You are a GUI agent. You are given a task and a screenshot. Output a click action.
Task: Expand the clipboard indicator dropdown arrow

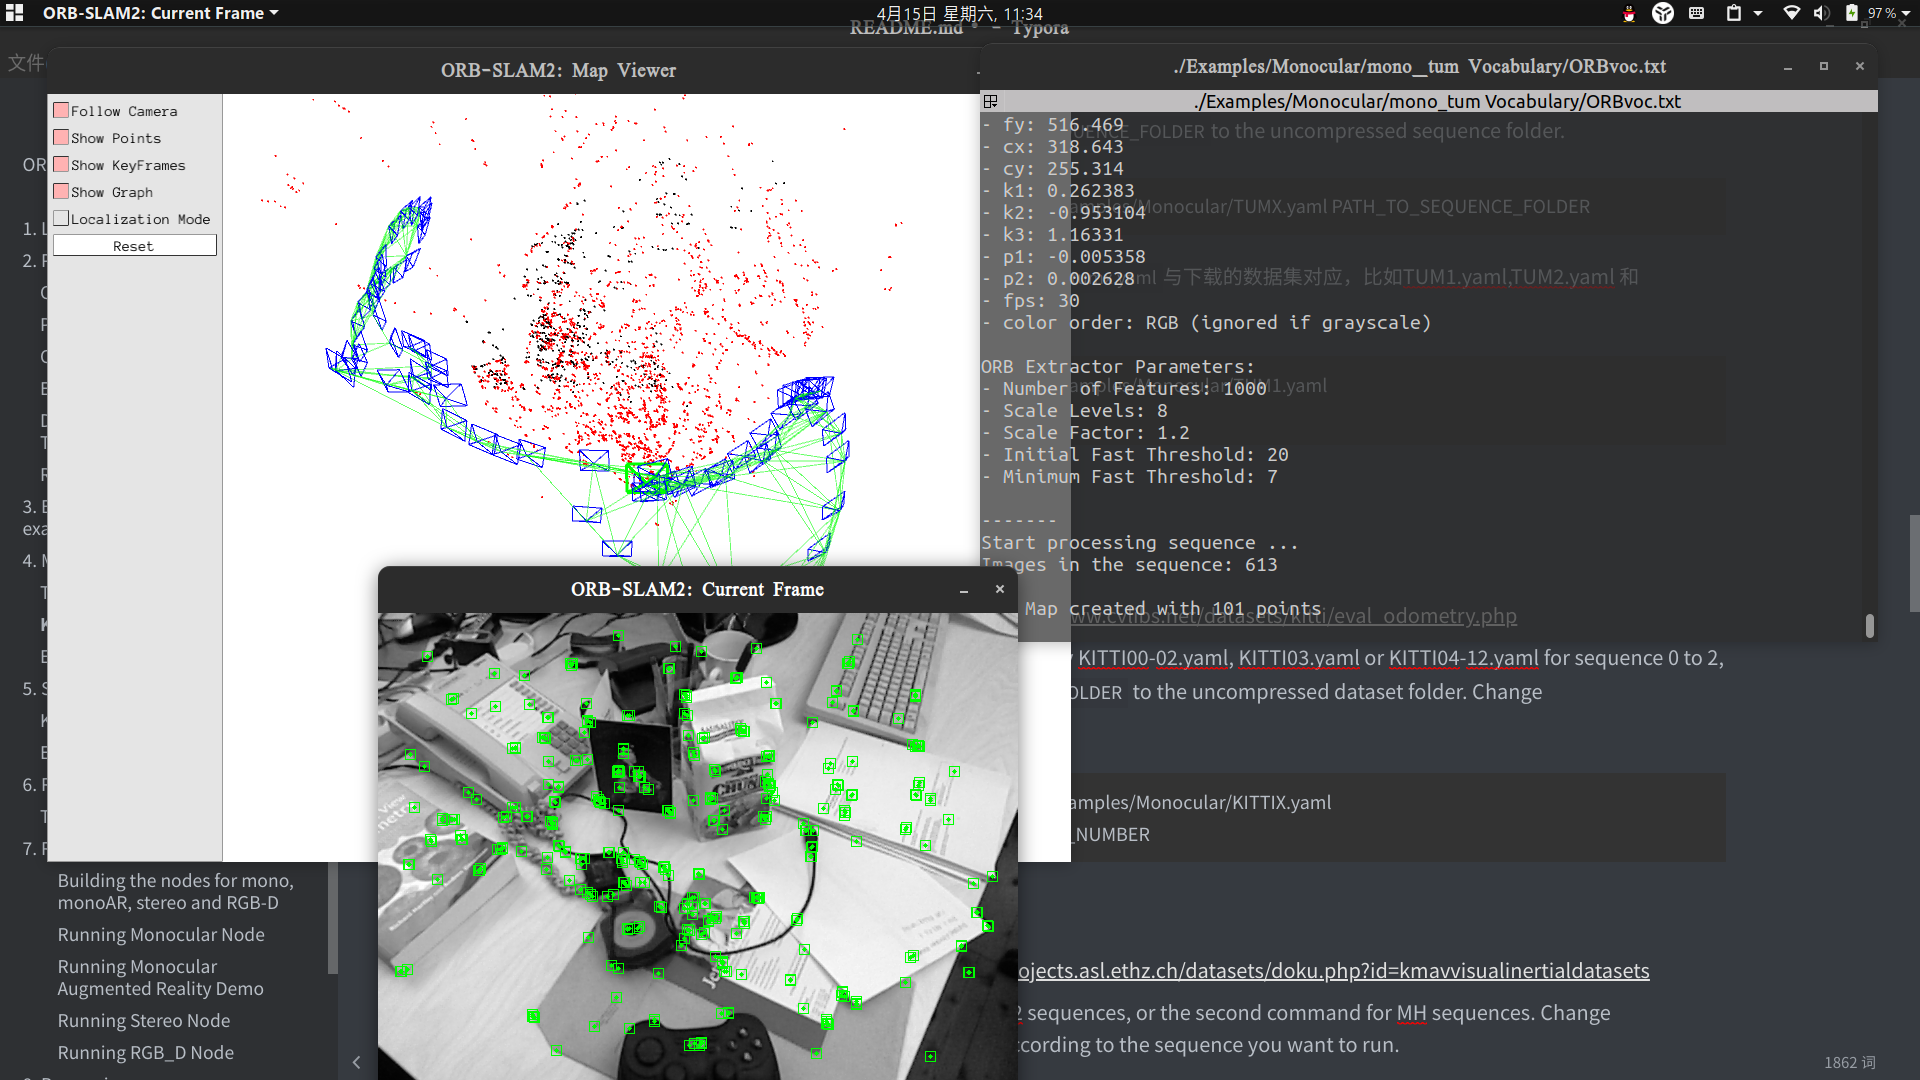click(1758, 13)
